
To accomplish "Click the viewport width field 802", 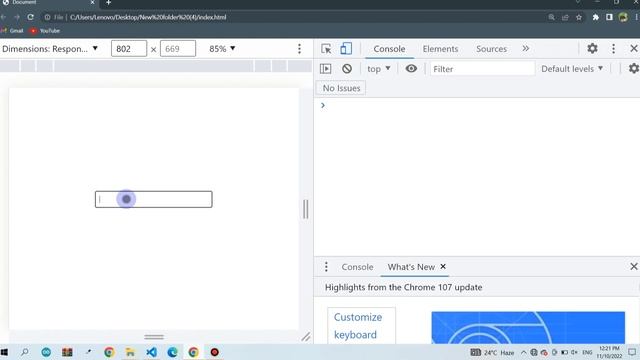I will click(129, 49).
